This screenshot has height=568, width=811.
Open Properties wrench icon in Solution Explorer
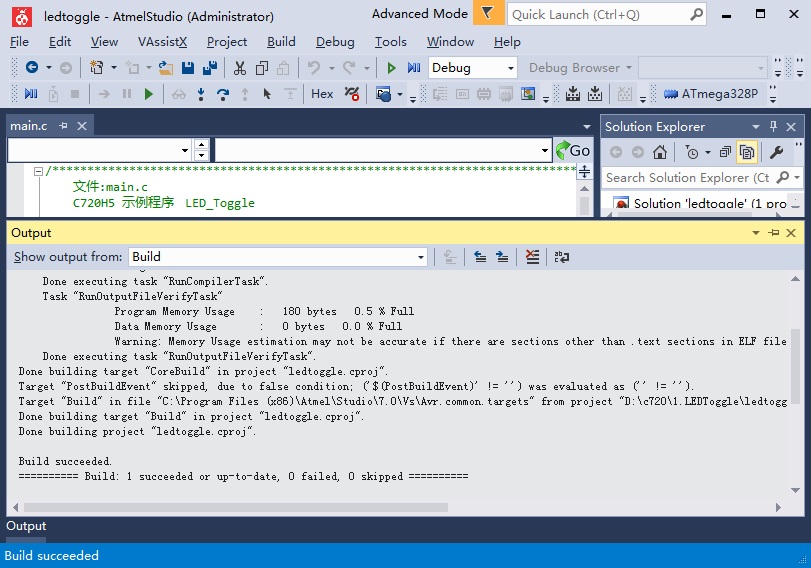(x=776, y=152)
